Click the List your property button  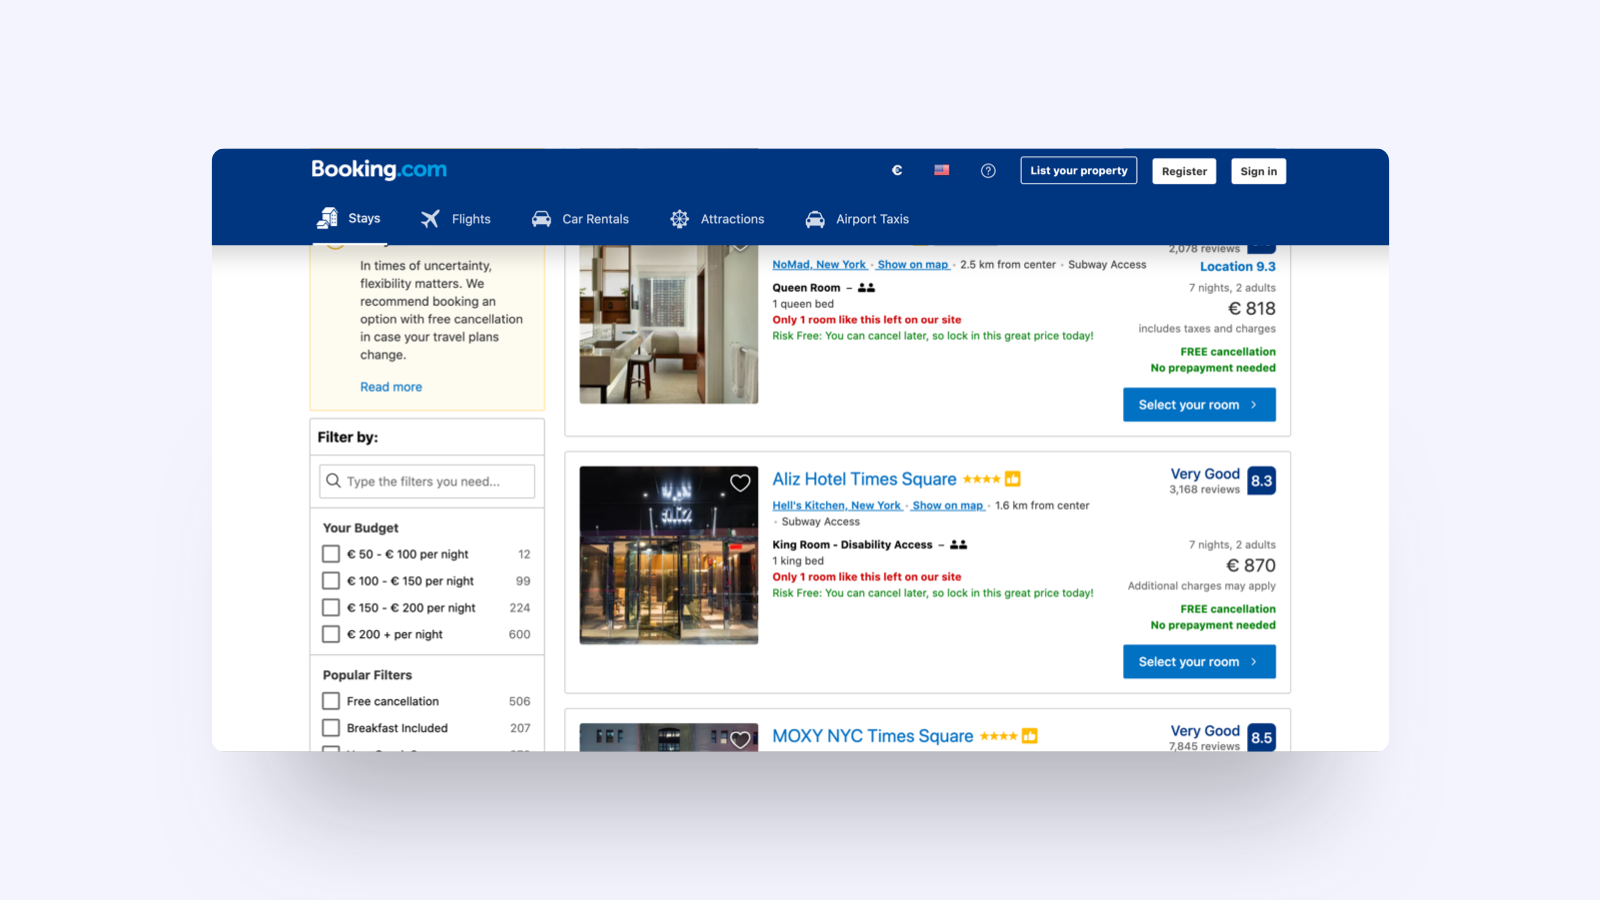1079,171
